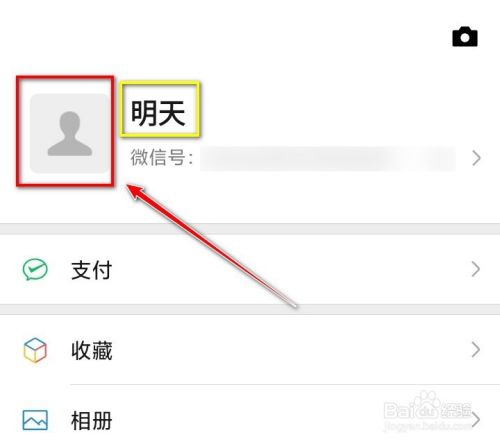Tap the green 支付 chat-bubble checkmark icon
This screenshot has height=444, width=500.
pyautogui.click(x=35, y=269)
